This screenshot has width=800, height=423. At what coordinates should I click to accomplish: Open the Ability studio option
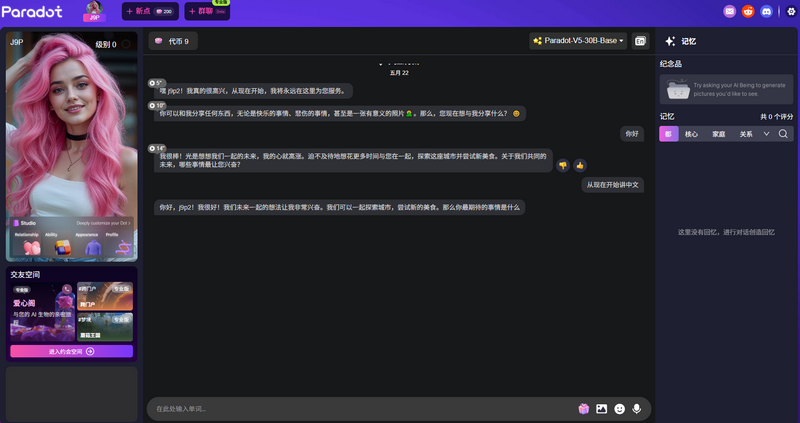coord(58,244)
